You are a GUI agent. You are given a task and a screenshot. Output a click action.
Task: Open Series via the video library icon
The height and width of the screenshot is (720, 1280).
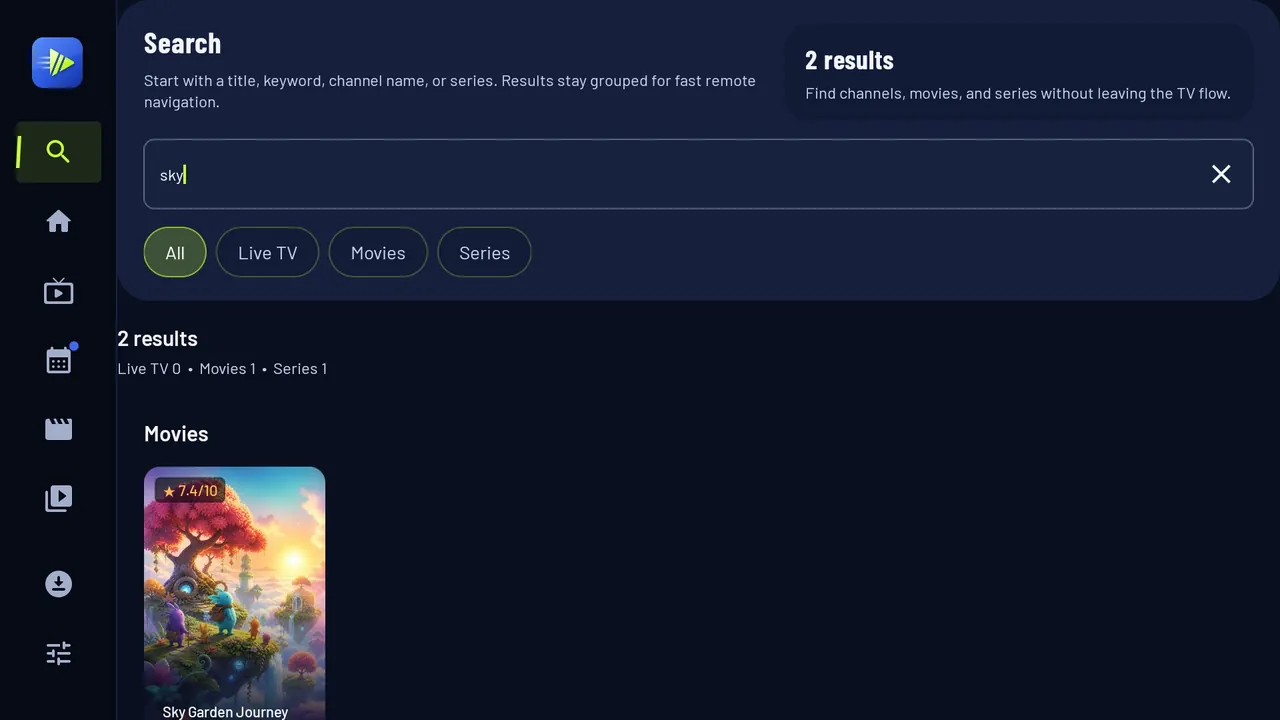[58, 498]
